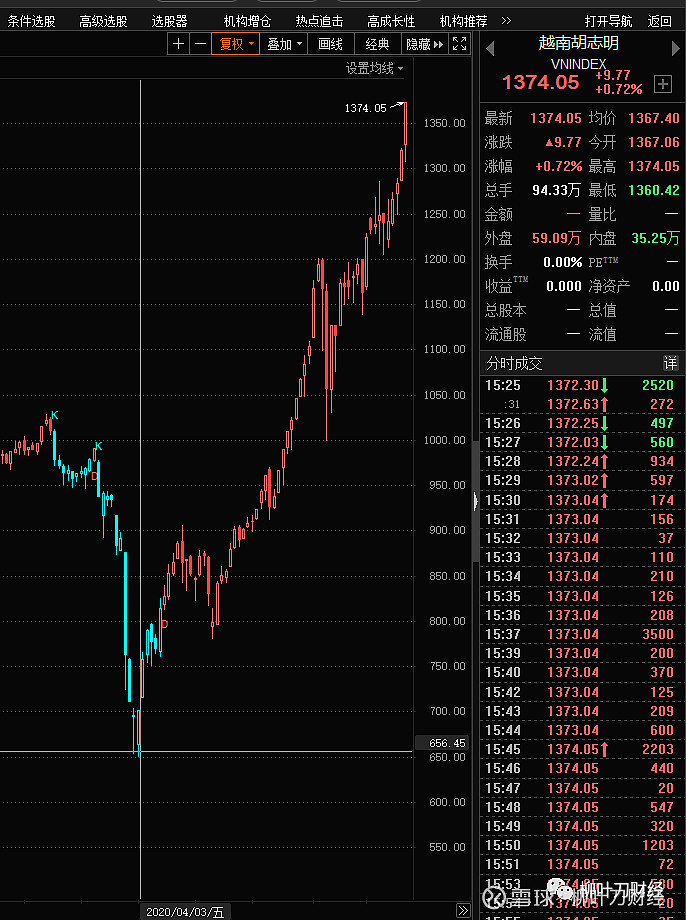The height and width of the screenshot is (920, 686).
Task: Click the 最新 1374.05 value
Action: [555, 118]
